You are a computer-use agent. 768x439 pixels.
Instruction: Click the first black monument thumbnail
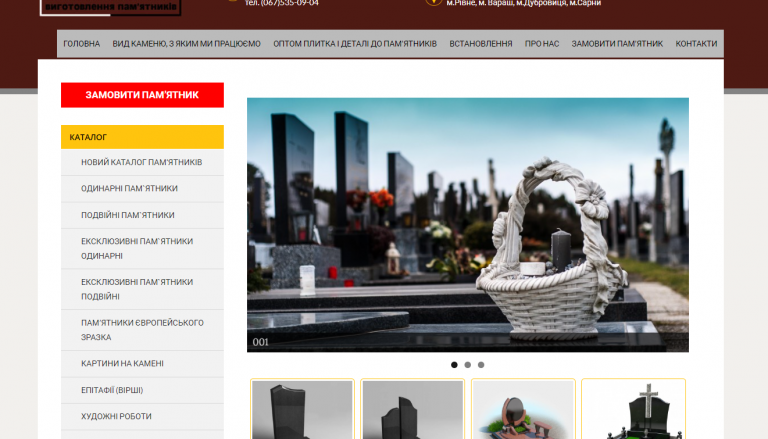pos(302,409)
